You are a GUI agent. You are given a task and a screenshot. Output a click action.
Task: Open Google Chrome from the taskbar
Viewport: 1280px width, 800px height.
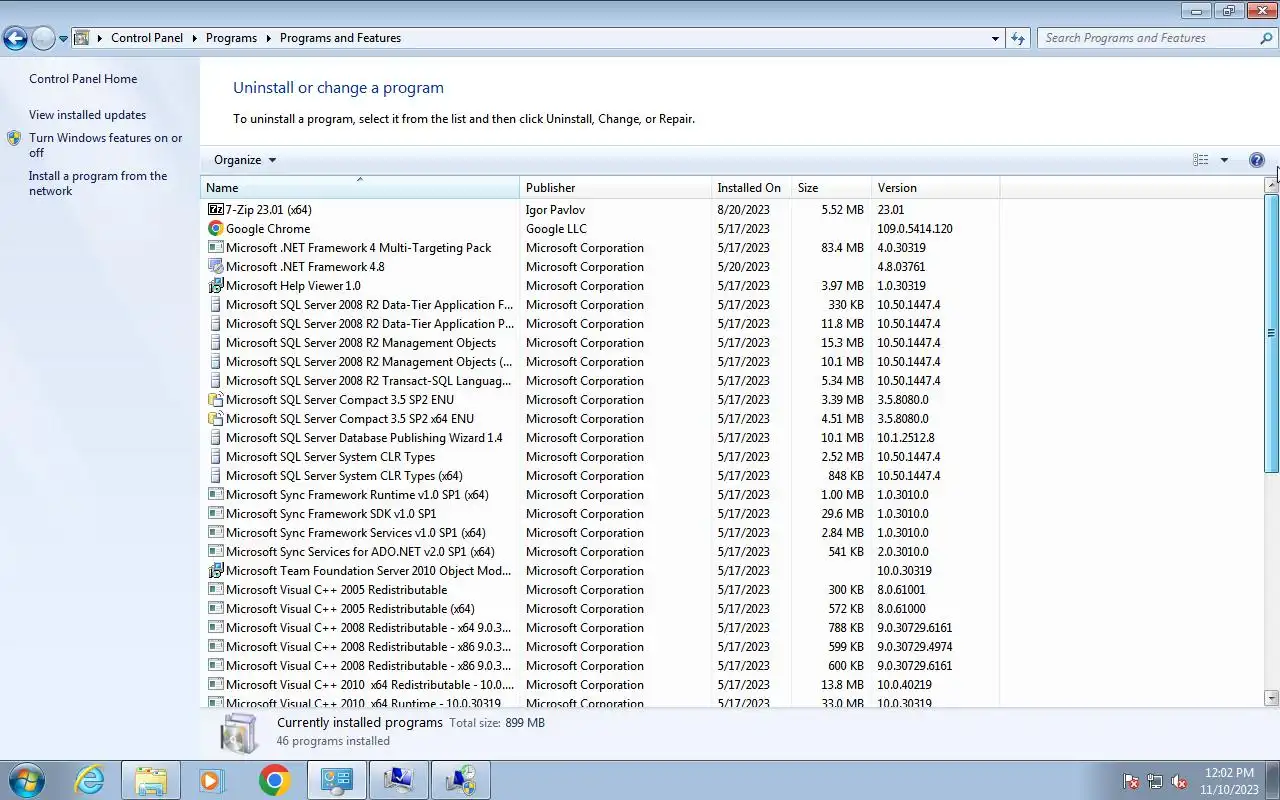pos(274,780)
